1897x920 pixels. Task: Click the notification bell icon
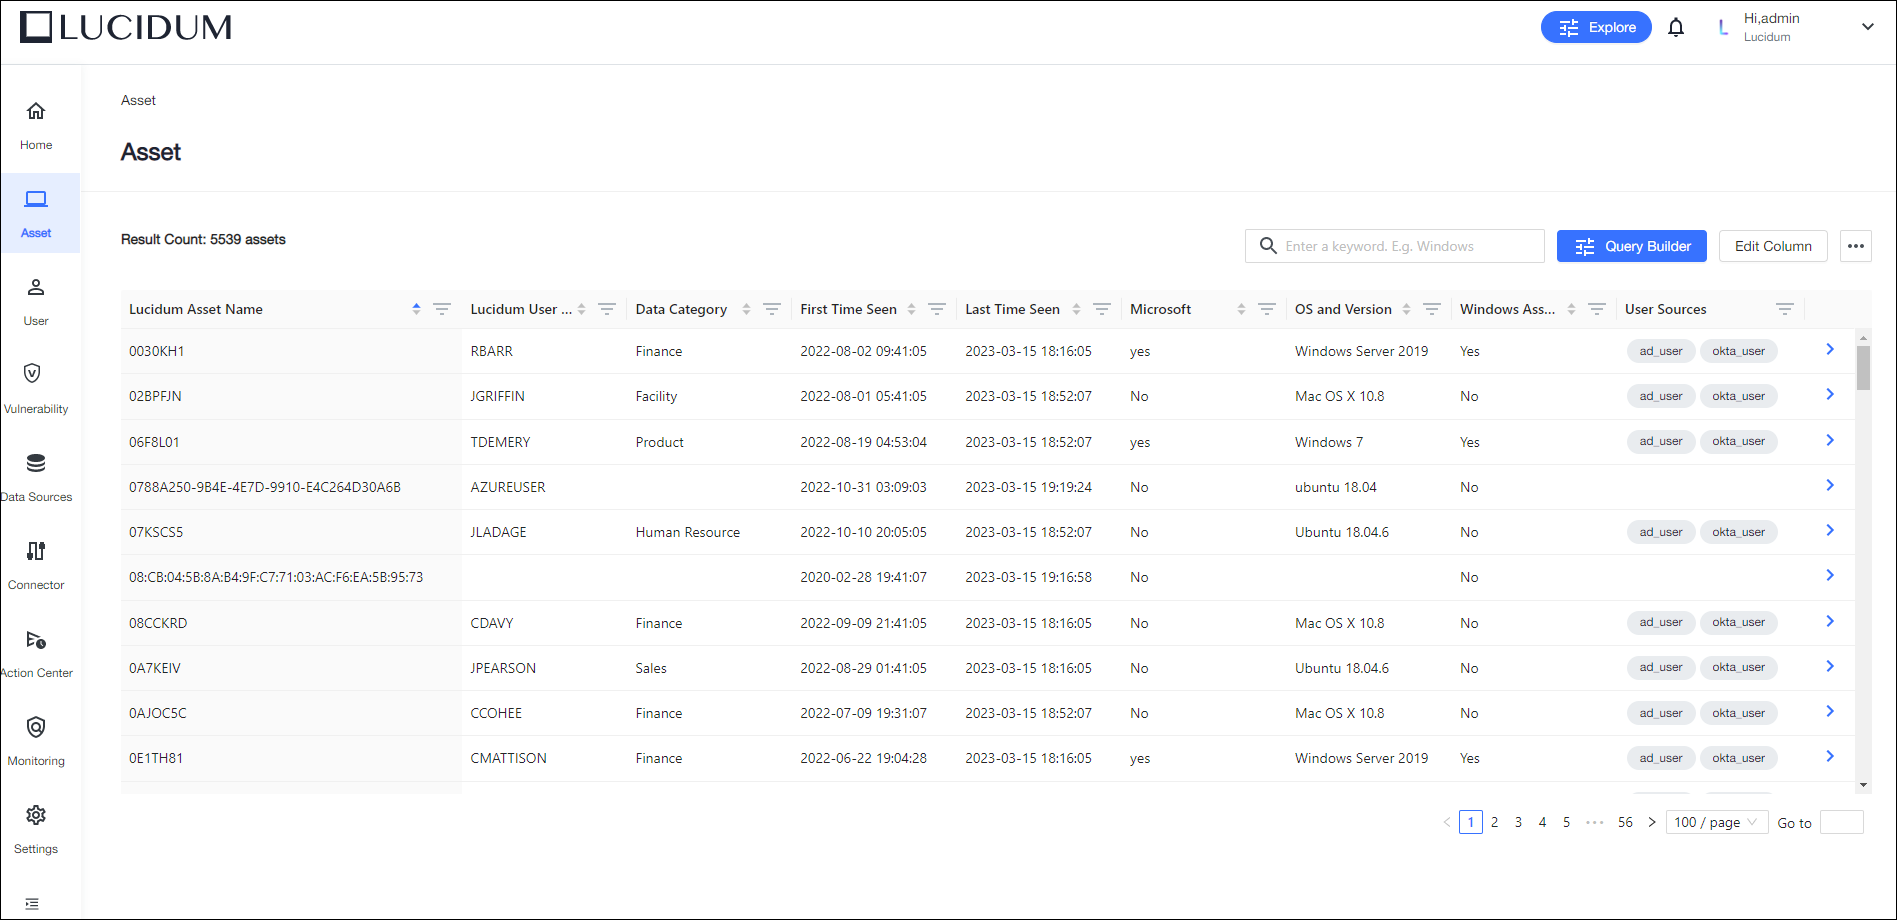tap(1676, 28)
